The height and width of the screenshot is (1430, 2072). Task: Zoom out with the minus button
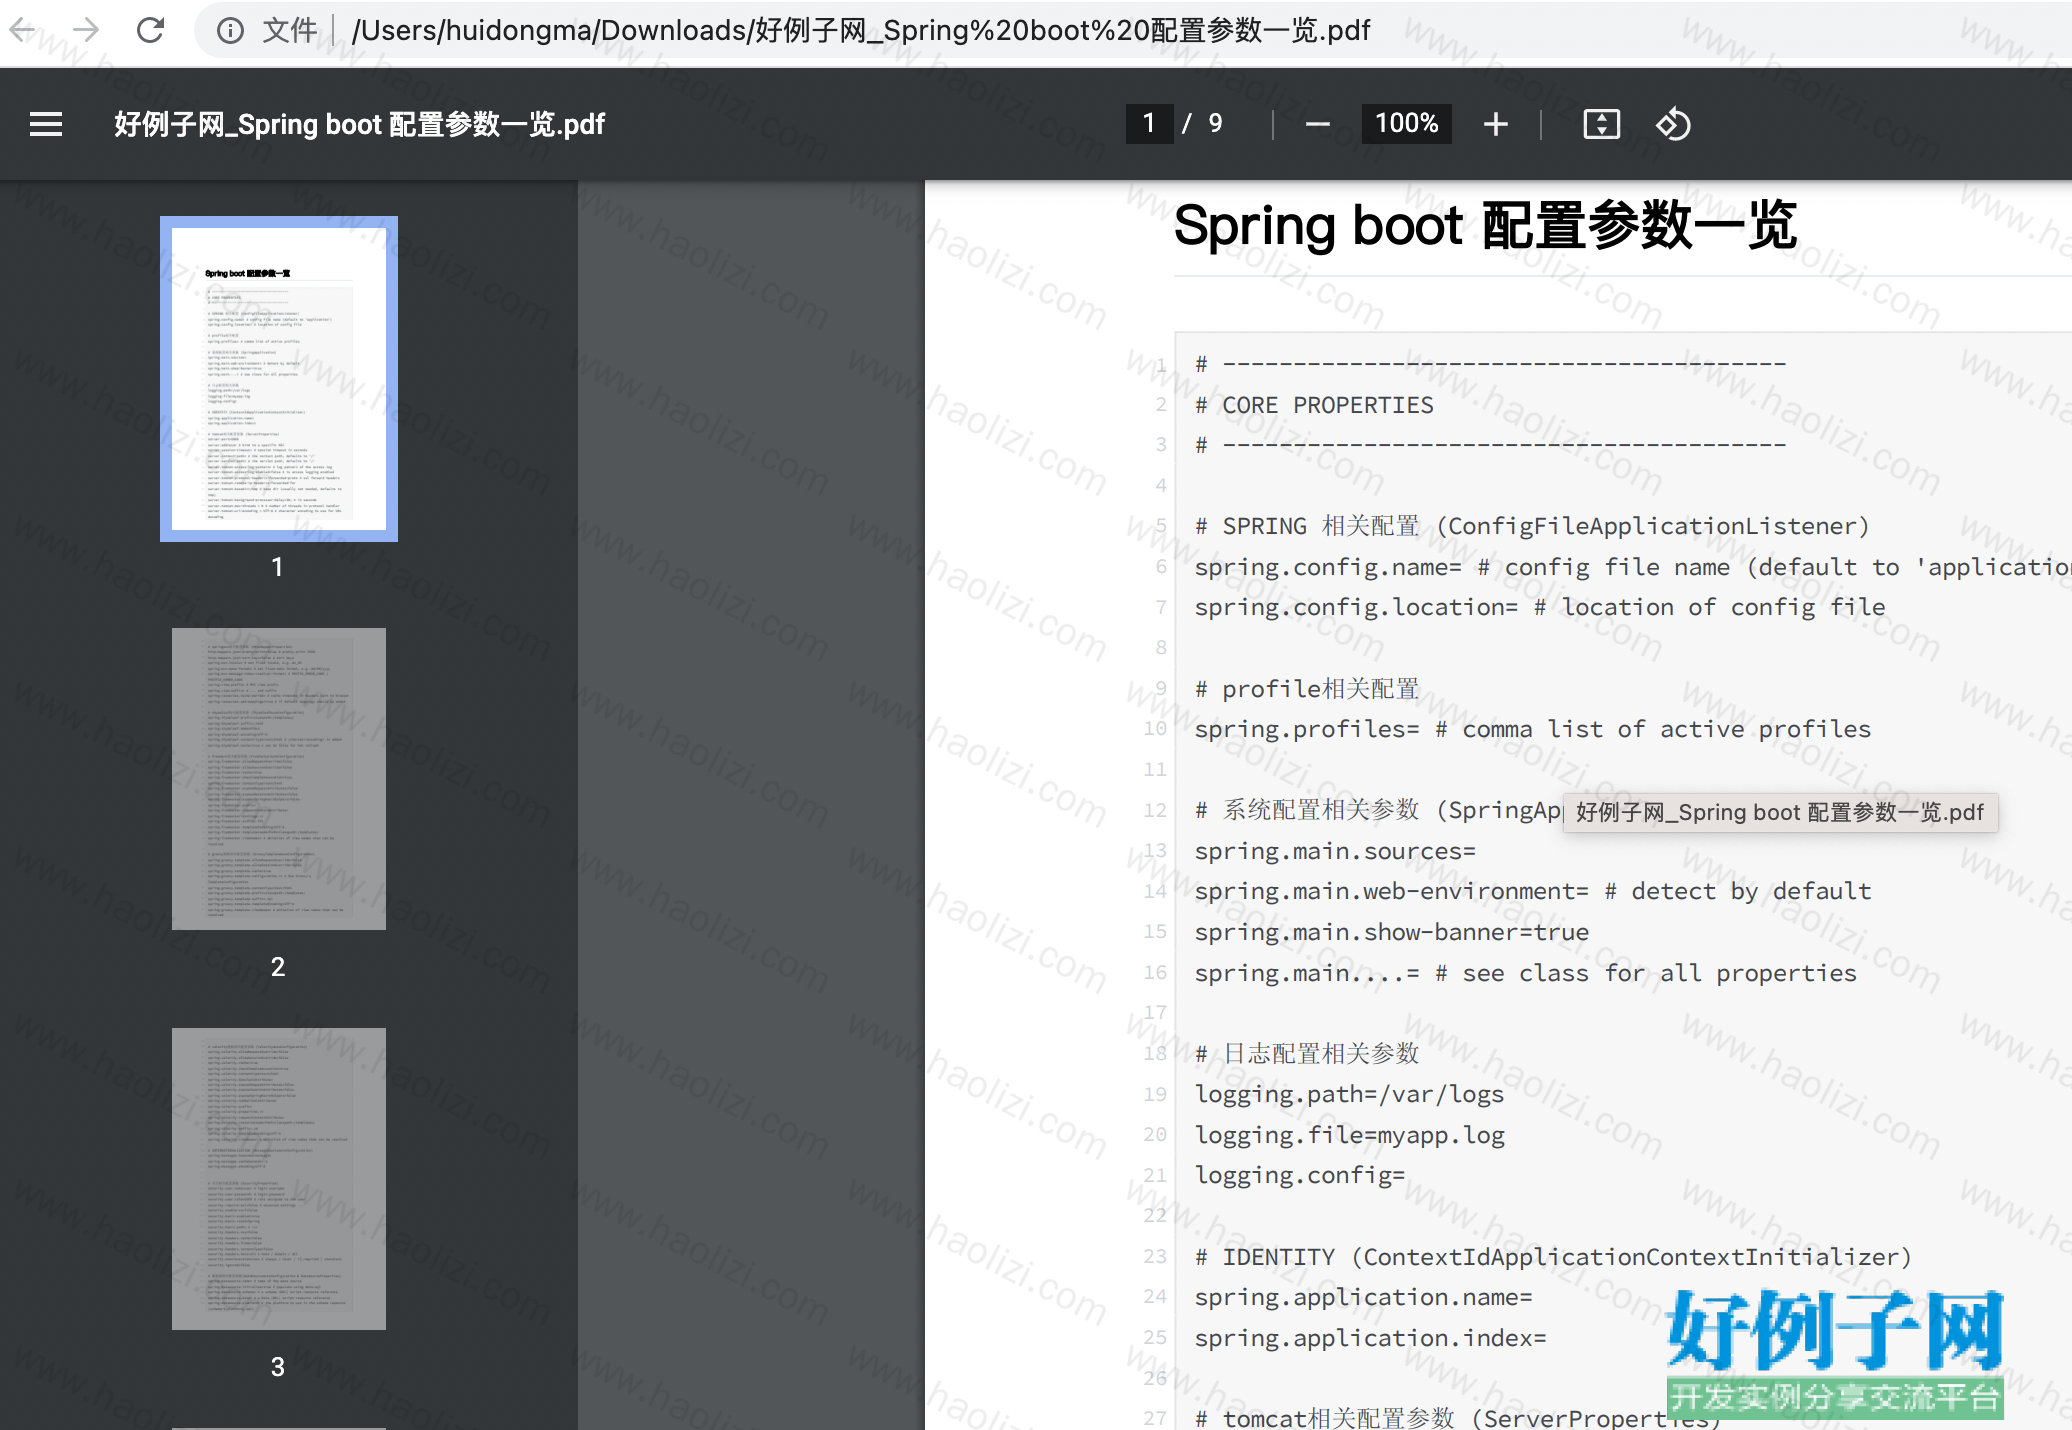1318,124
